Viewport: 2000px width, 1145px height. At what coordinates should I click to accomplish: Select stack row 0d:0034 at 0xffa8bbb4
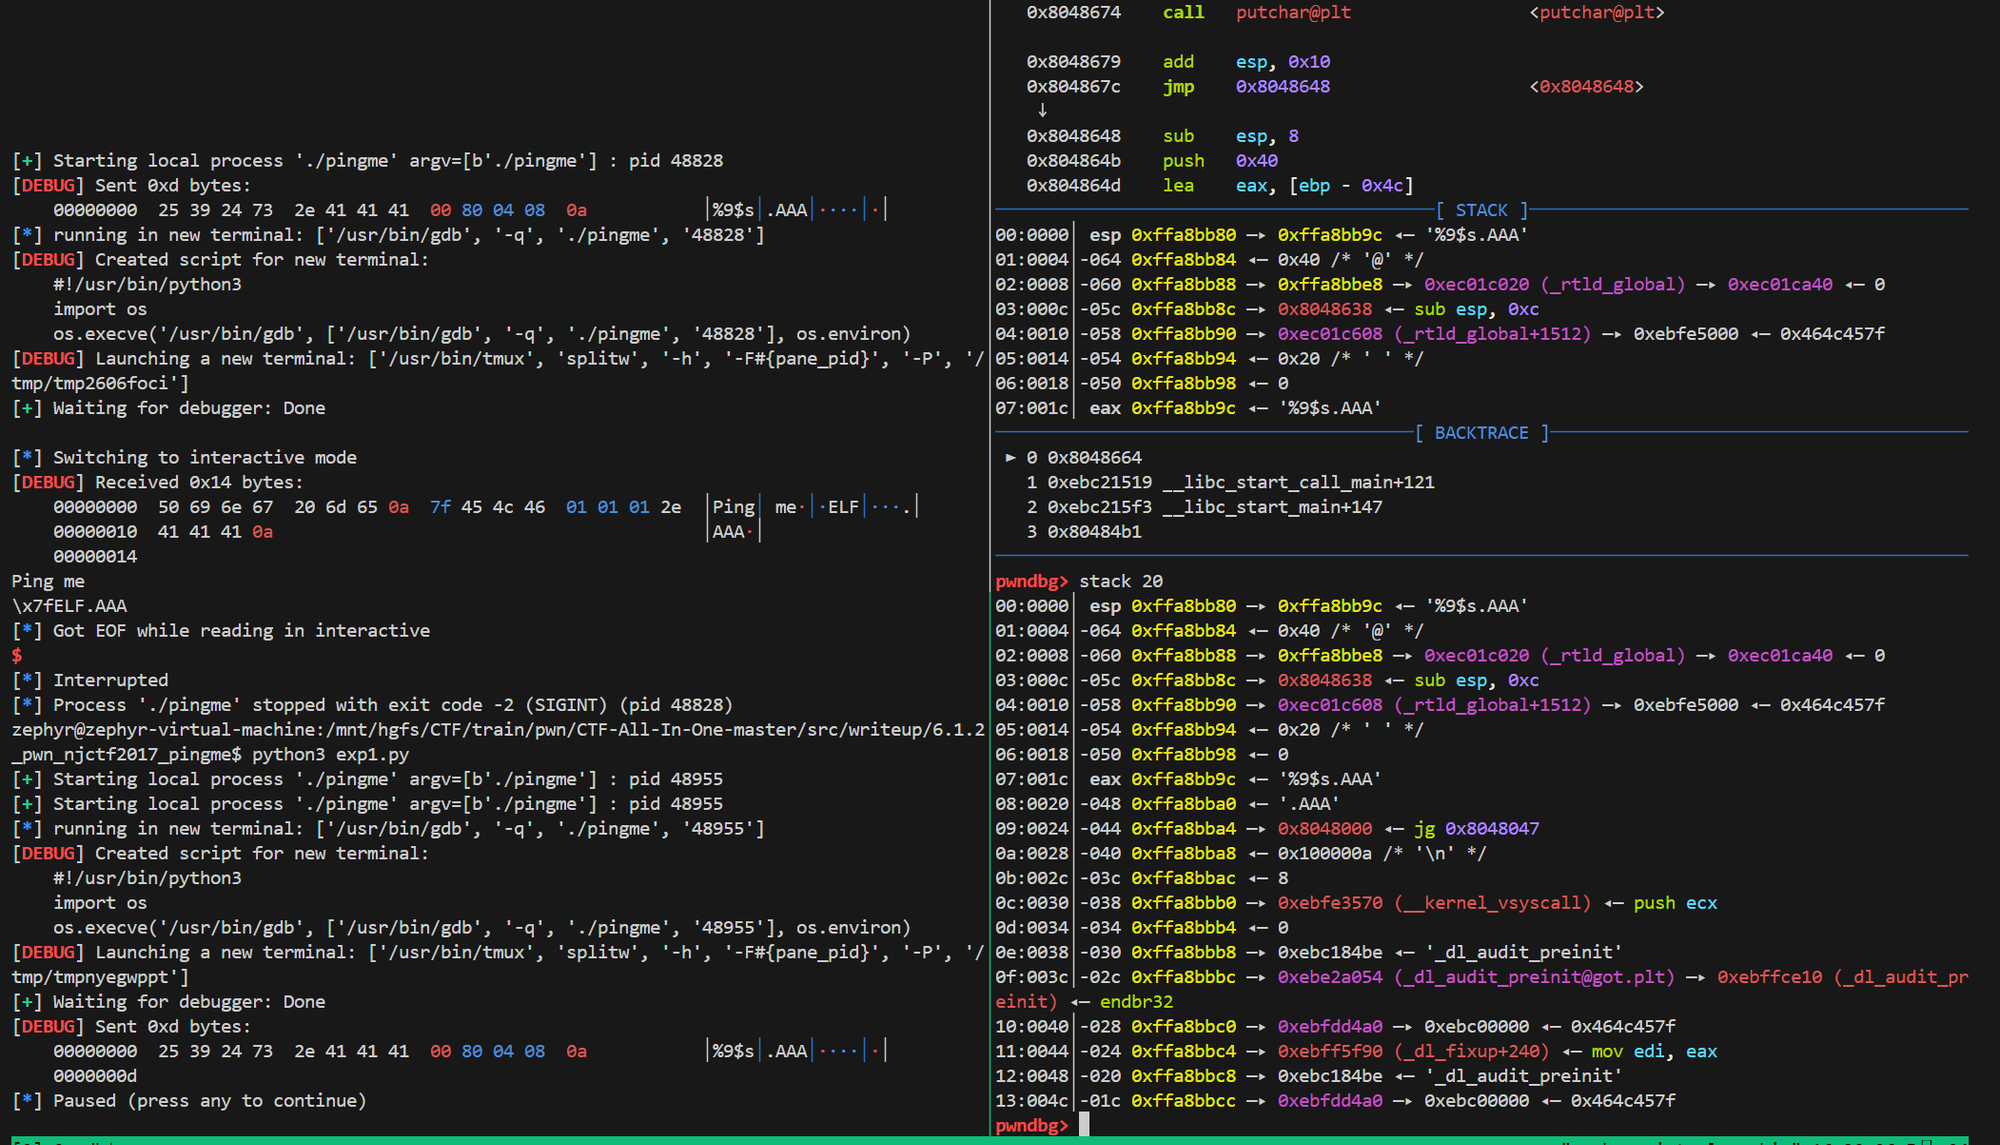point(1141,928)
